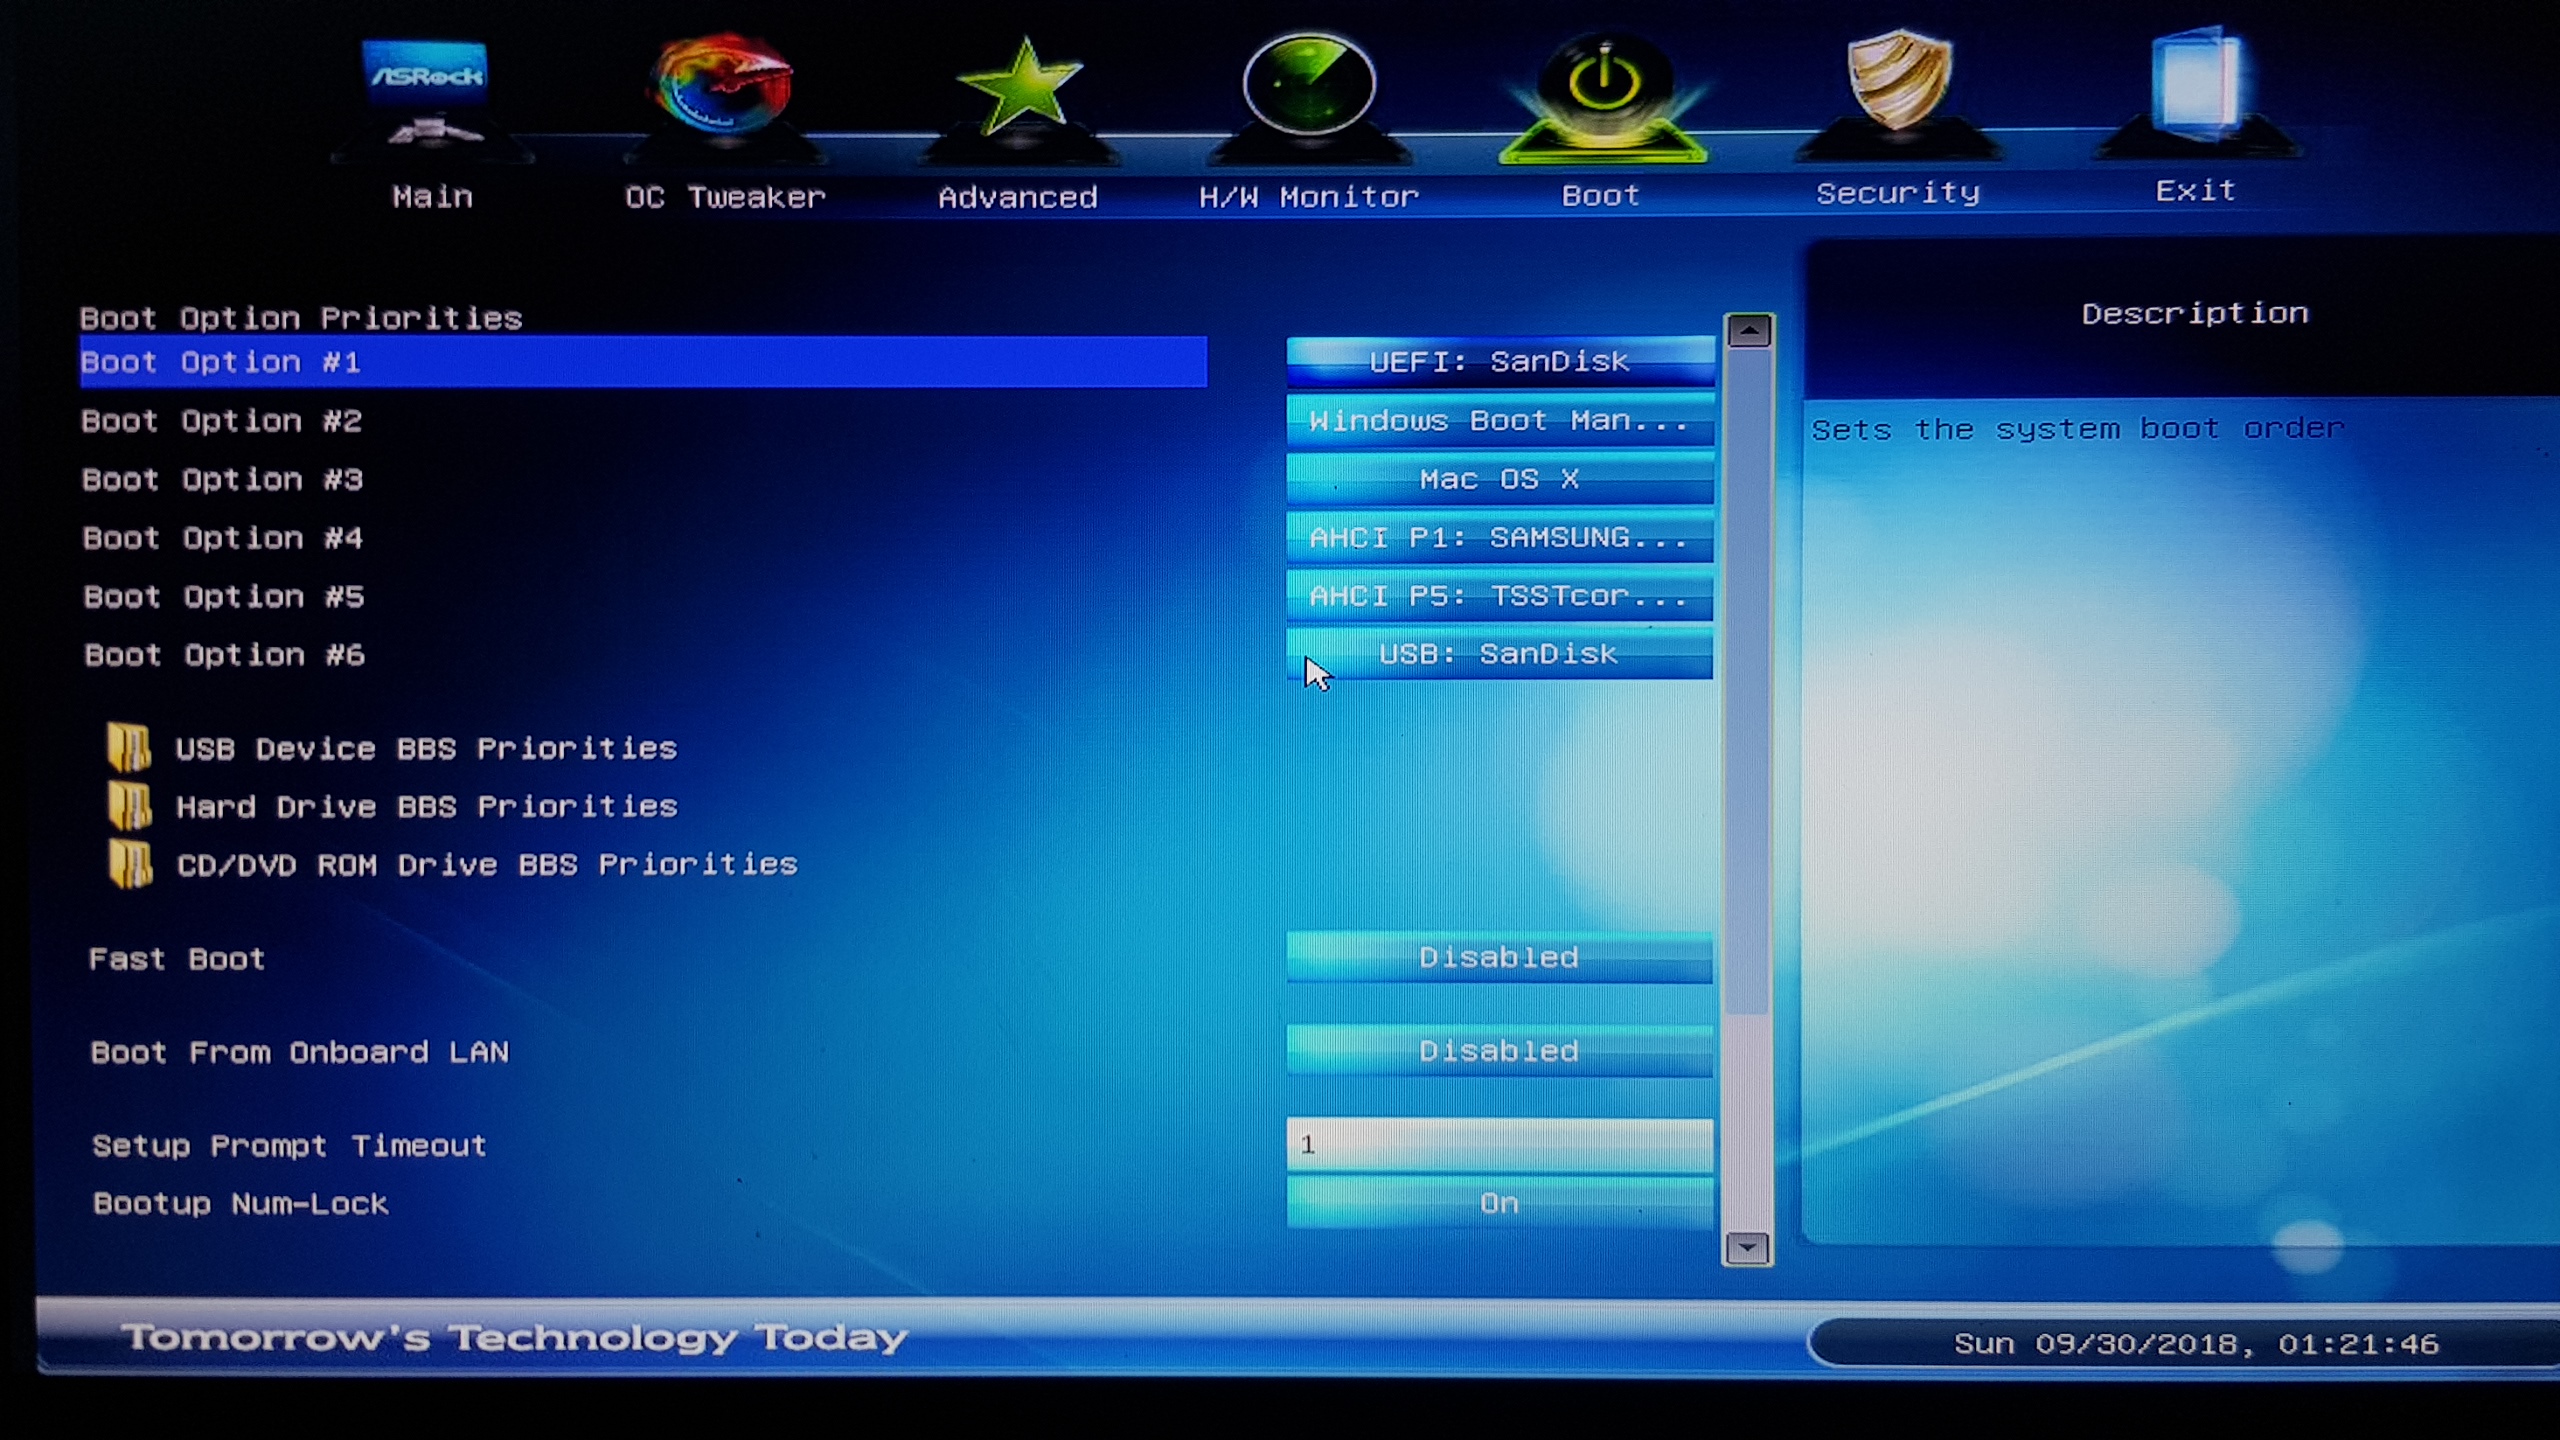Image resolution: width=2560 pixels, height=1440 pixels.
Task: Click the USB Device BBS Priorities folder icon
Action: pyautogui.click(x=129, y=747)
